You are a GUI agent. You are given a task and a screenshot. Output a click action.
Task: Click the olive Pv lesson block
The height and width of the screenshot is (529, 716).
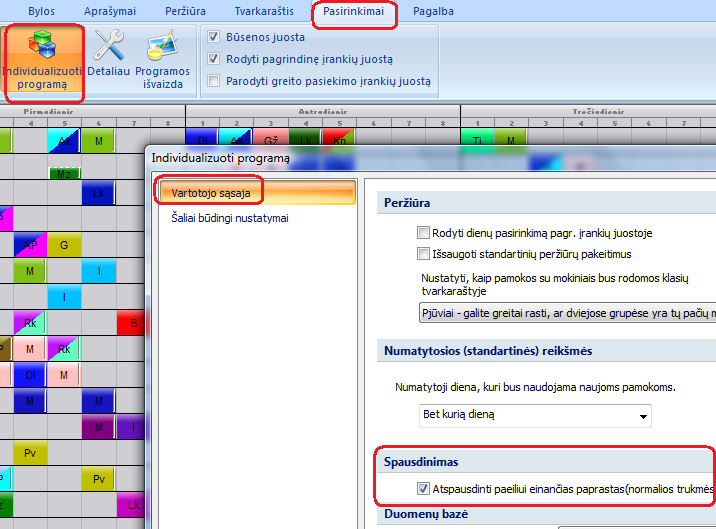[x=29, y=453]
